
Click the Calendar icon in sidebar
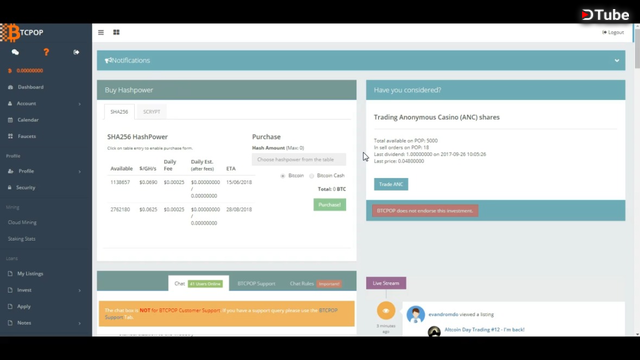tap(10, 120)
